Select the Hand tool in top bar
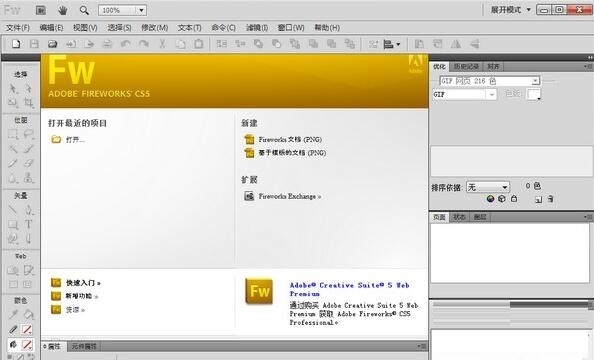This screenshot has height=360, width=594. (x=63, y=10)
